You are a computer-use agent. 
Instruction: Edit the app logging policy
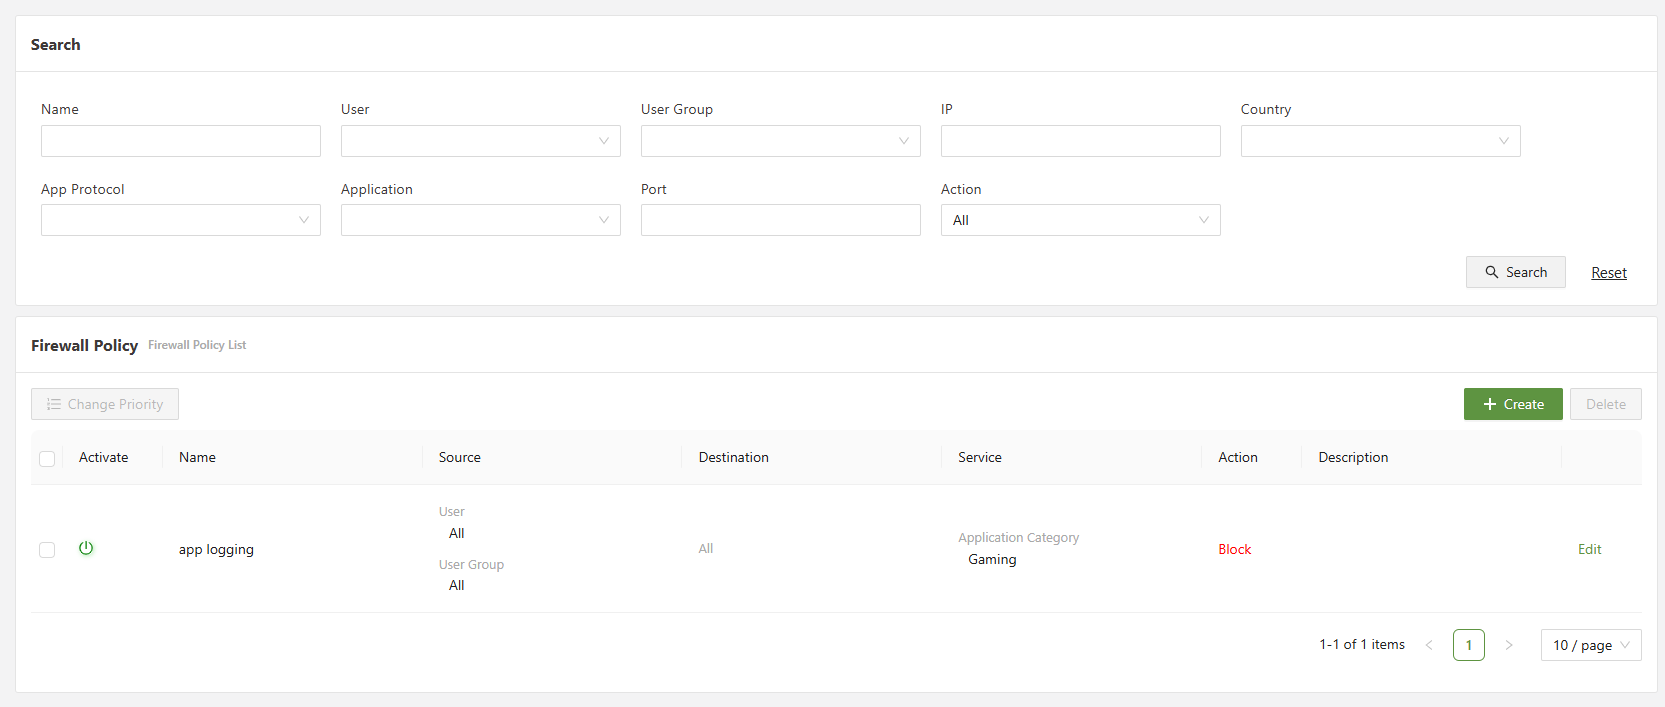point(1589,549)
